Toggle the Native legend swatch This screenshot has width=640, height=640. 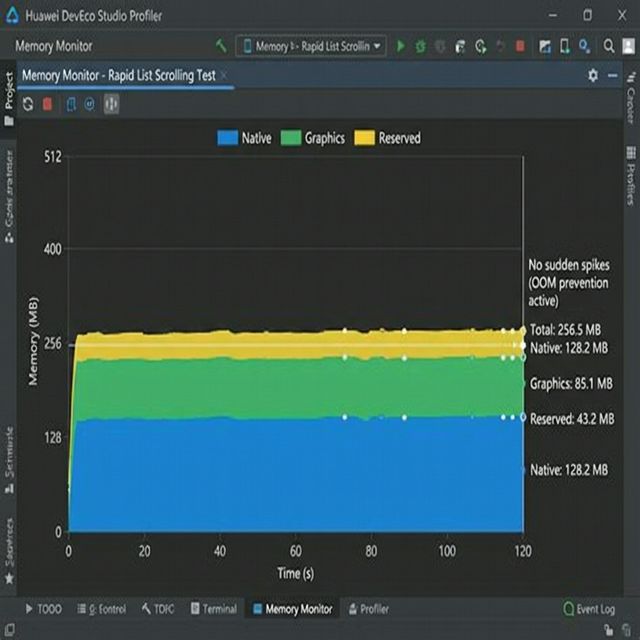click(x=228, y=138)
